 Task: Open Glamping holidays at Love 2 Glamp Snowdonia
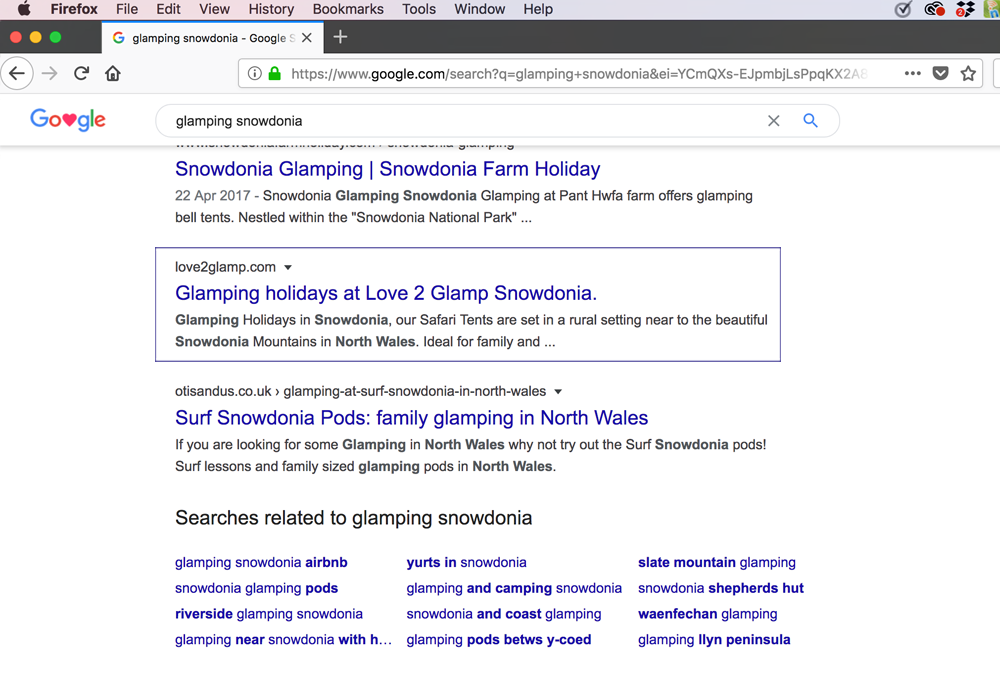(386, 293)
